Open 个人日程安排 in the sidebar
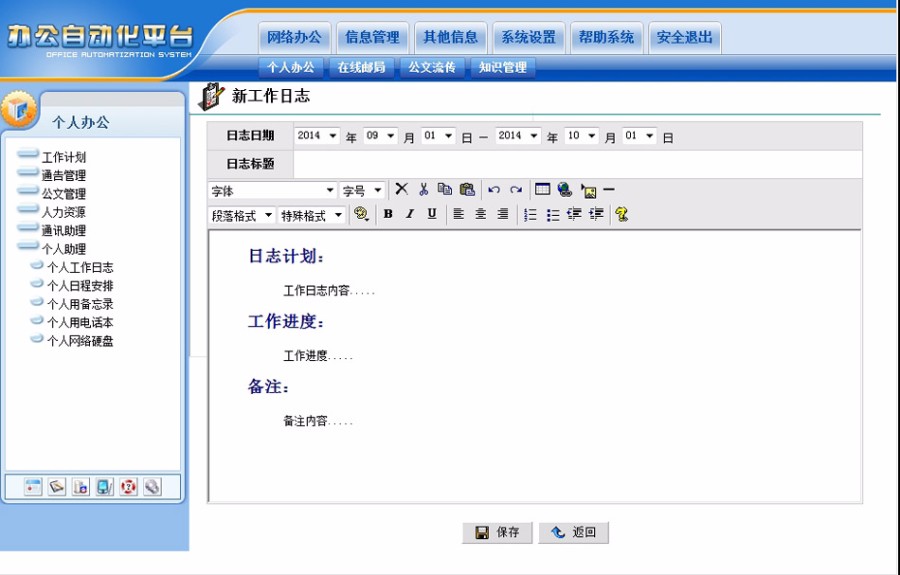Screen dimensions: 900x575 click(80, 286)
